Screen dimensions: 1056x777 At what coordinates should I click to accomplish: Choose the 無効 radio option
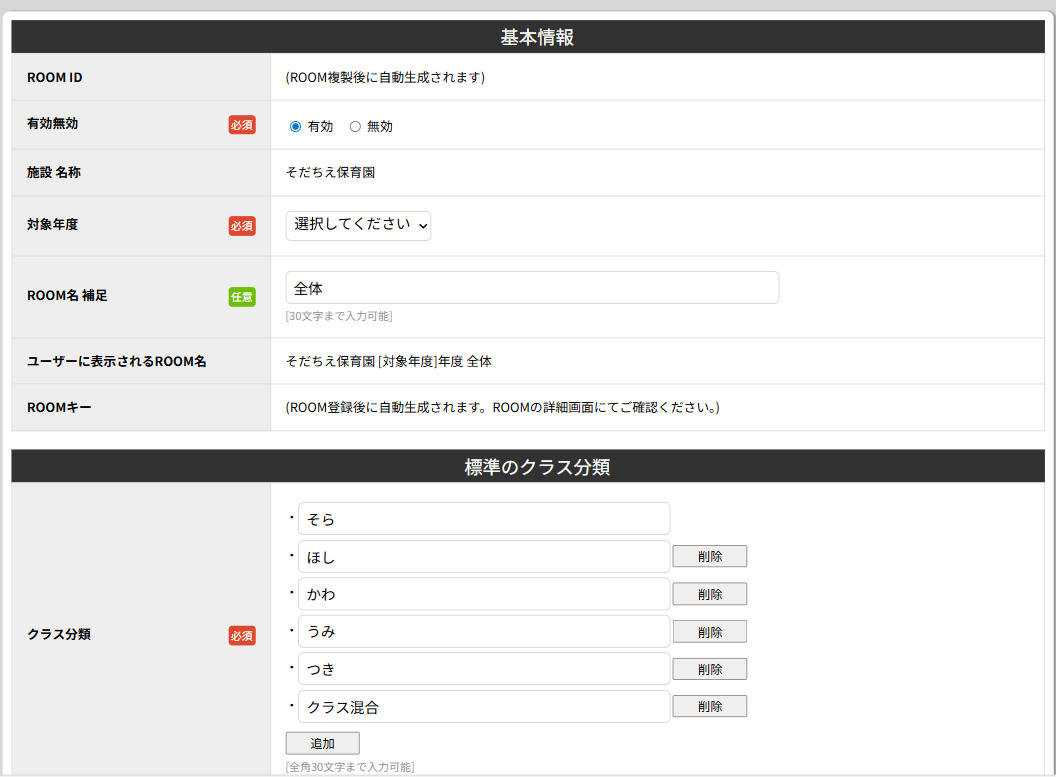(x=355, y=127)
